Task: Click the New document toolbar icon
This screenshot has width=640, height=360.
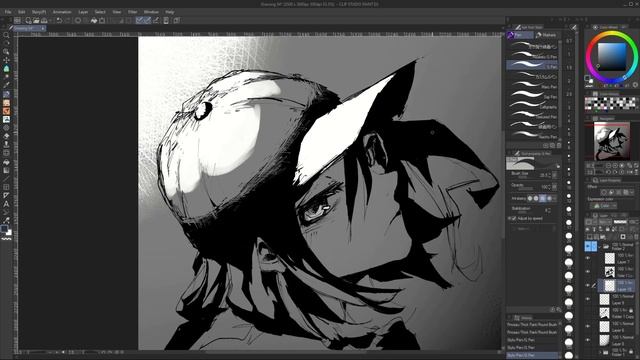Action: pyautogui.click(x=28, y=20)
